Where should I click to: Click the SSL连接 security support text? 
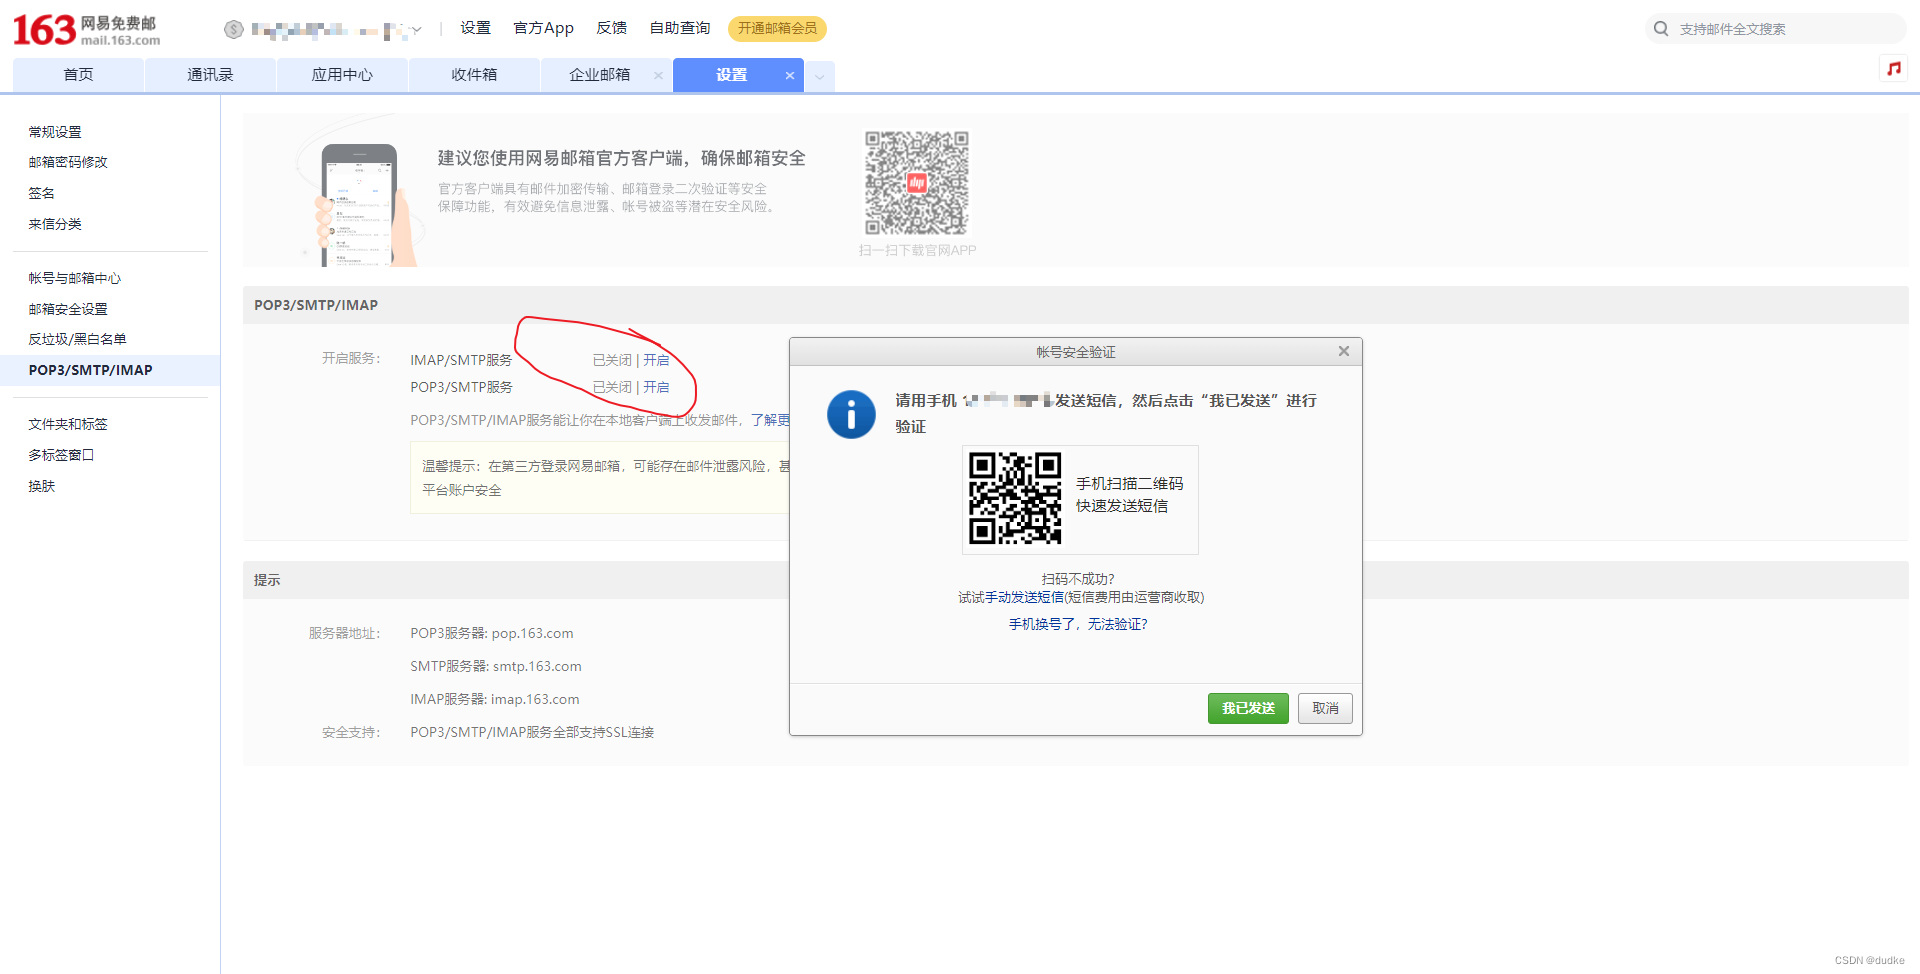click(532, 732)
